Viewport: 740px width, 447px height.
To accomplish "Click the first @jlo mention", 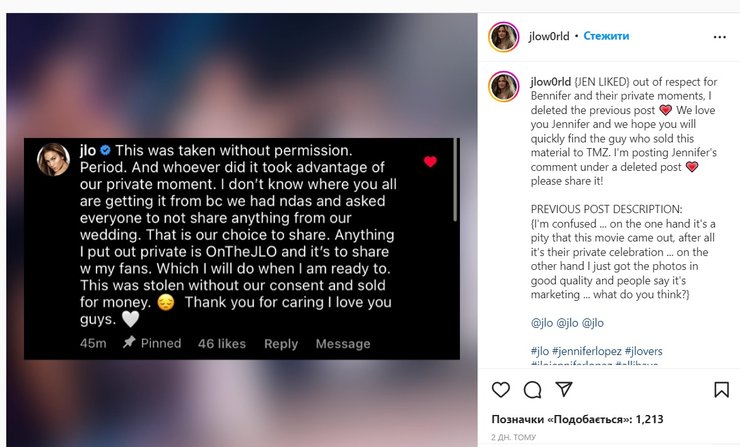I will 541,323.
